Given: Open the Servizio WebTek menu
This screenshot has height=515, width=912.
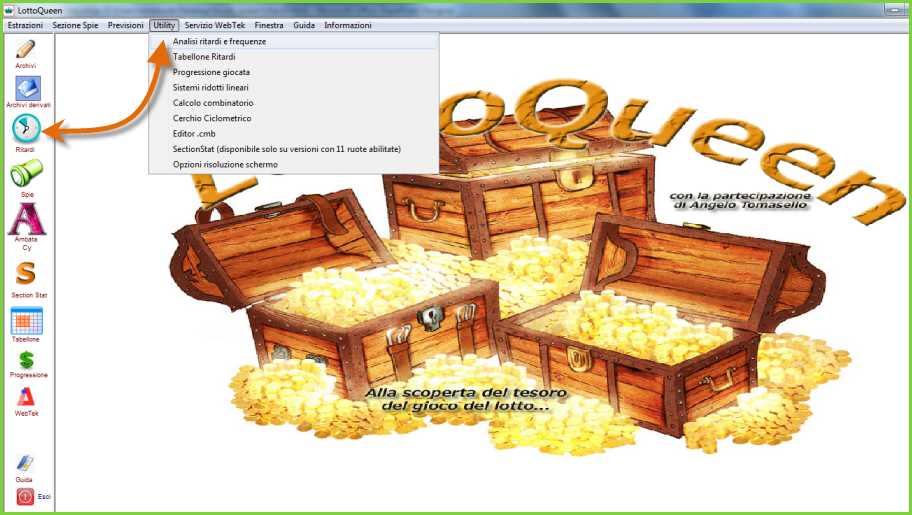Looking at the screenshot, I should 215,25.
